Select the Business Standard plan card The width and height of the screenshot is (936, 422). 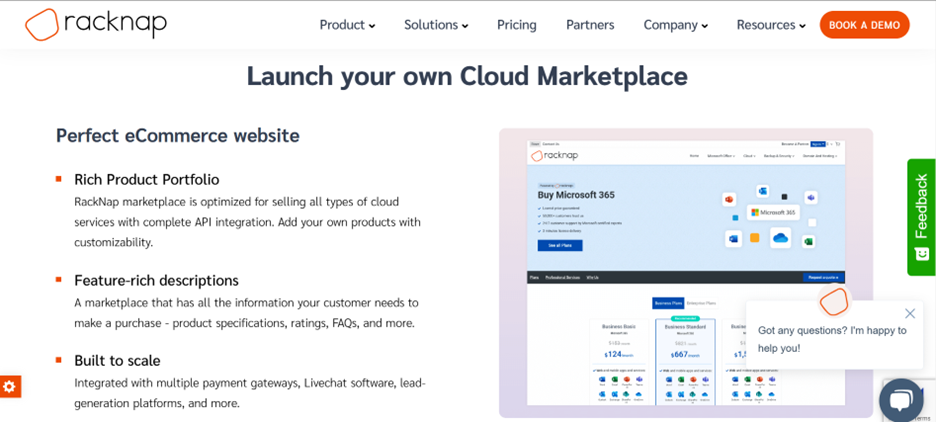tap(685, 345)
